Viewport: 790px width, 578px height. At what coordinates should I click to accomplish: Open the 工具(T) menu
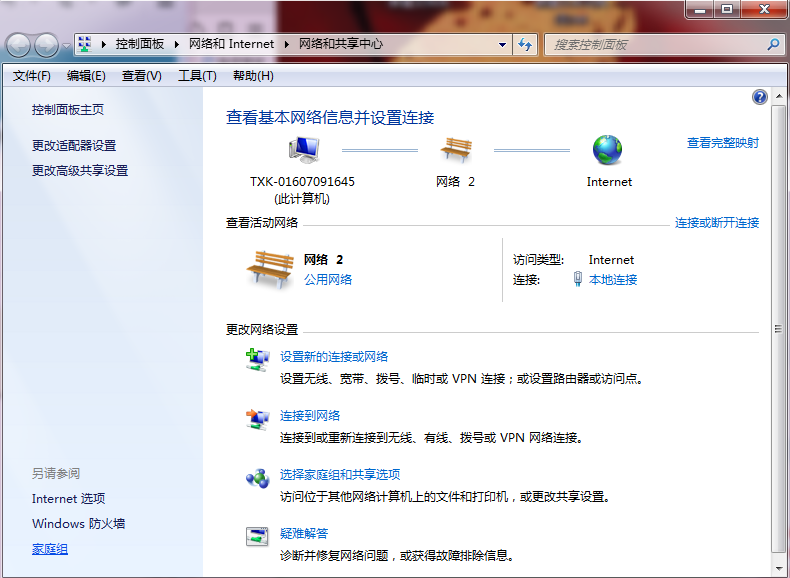tap(197, 76)
